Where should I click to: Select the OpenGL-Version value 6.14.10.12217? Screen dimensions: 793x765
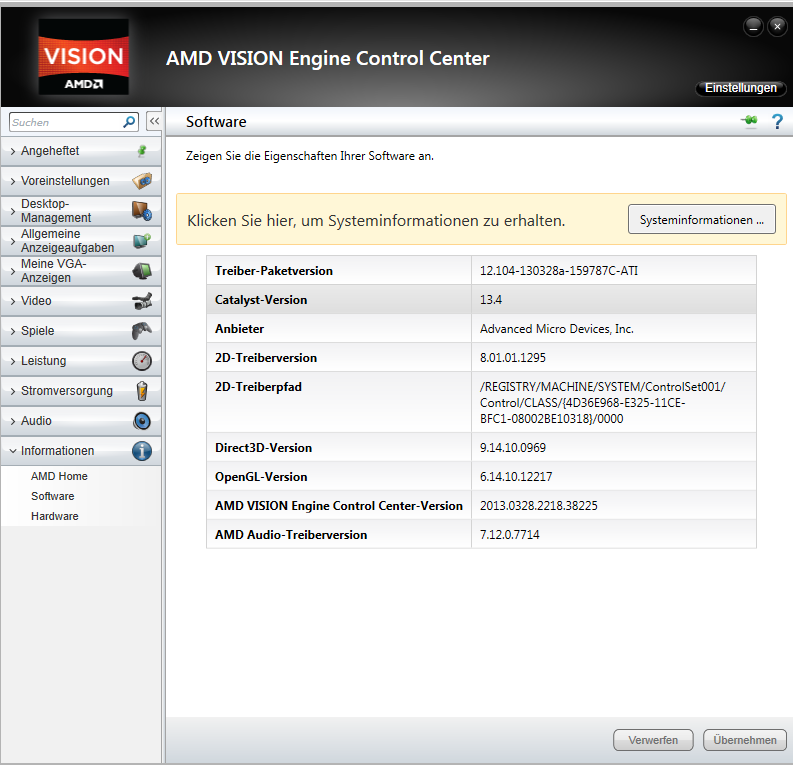point(516,477)
